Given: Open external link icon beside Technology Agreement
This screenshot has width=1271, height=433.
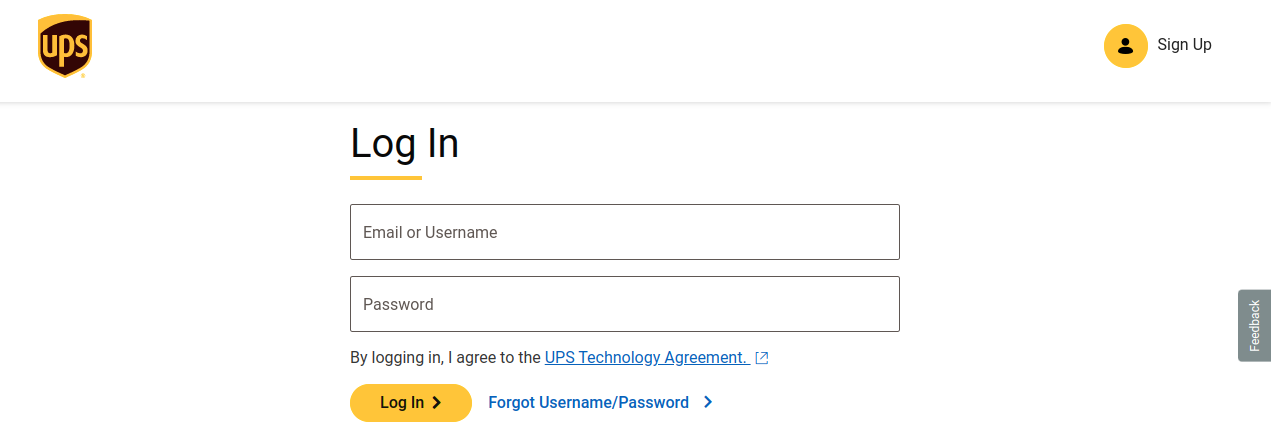Looking at the screenshot, I should point(762,358).
